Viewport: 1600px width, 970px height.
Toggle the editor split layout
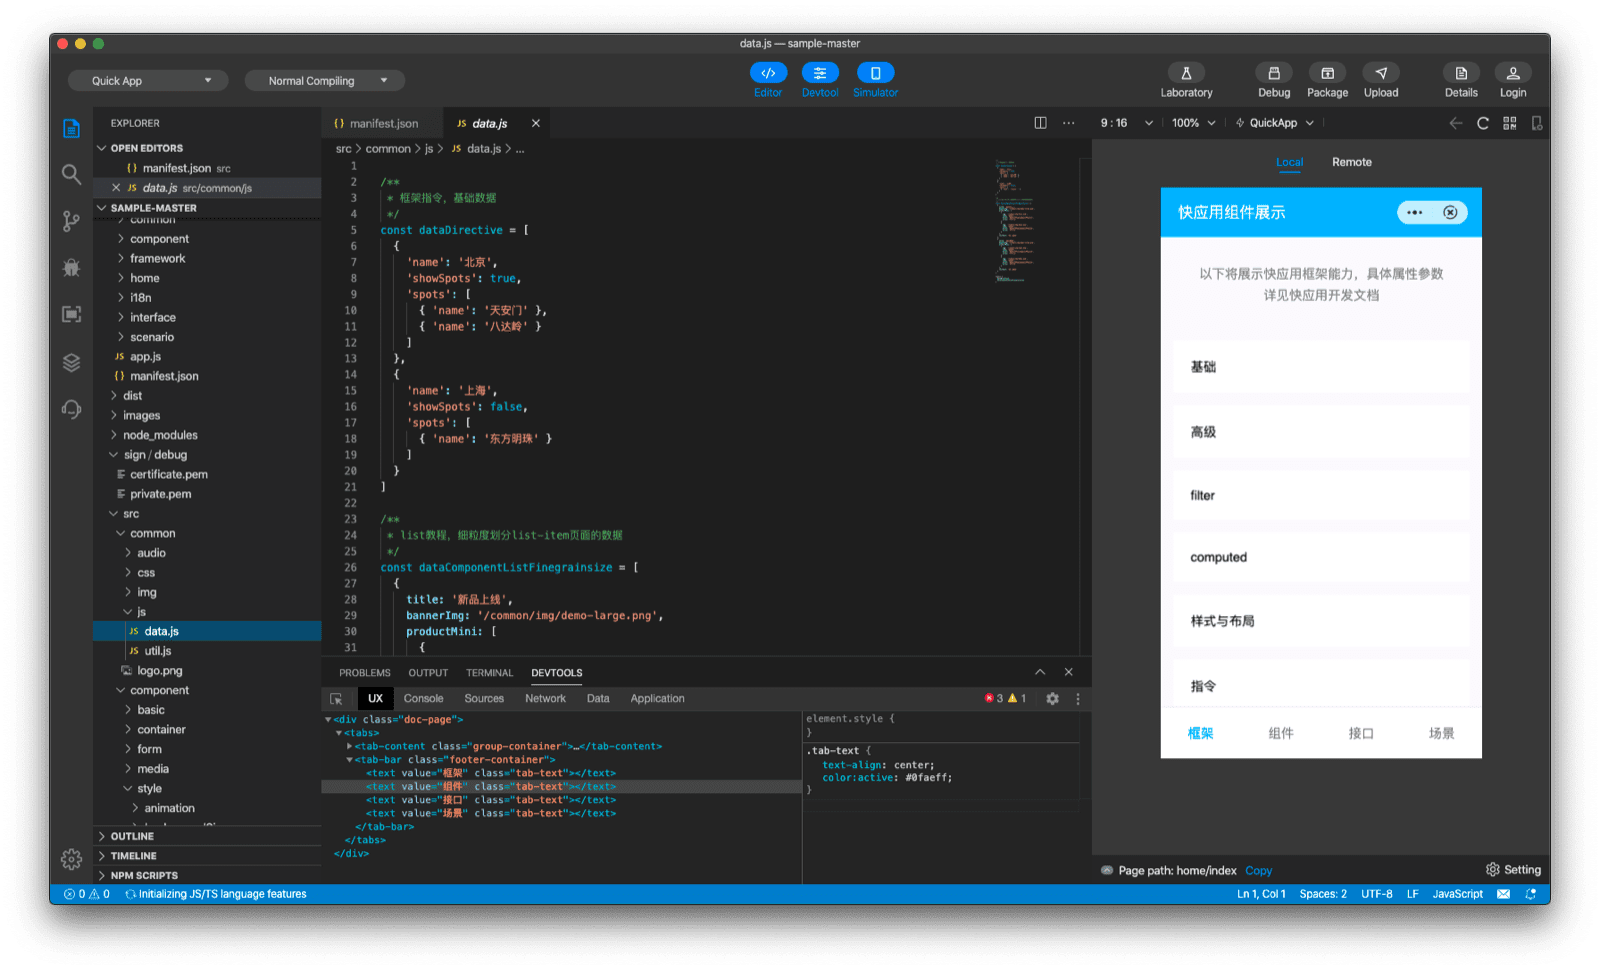click(x=1039, y=122)
